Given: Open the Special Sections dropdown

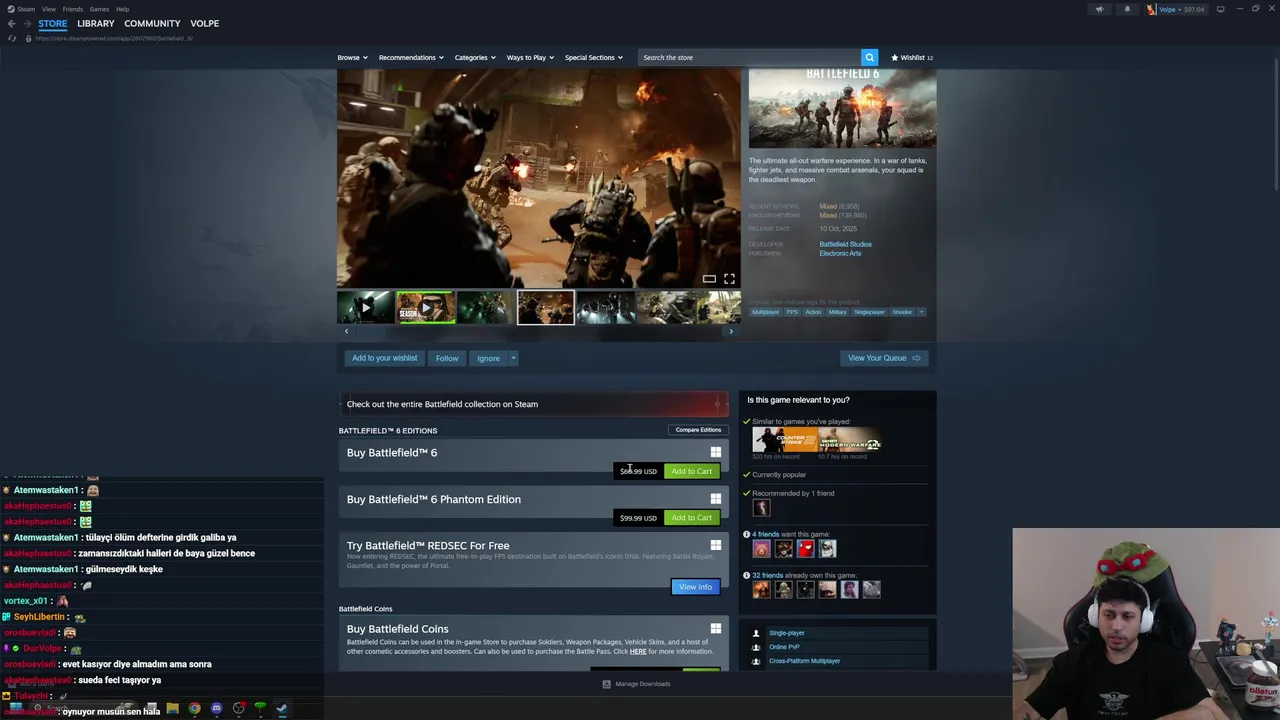Looking at the screenshot, I should [593, 57].
